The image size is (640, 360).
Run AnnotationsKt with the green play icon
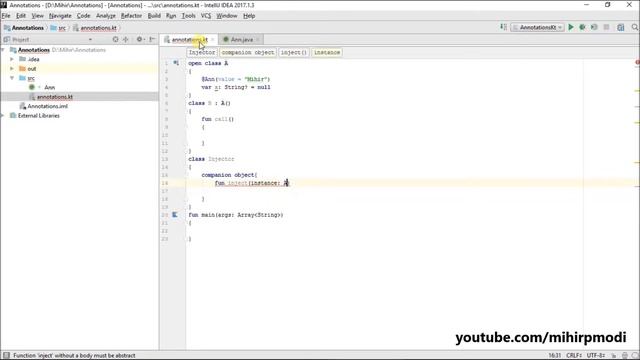coord(571,27)
